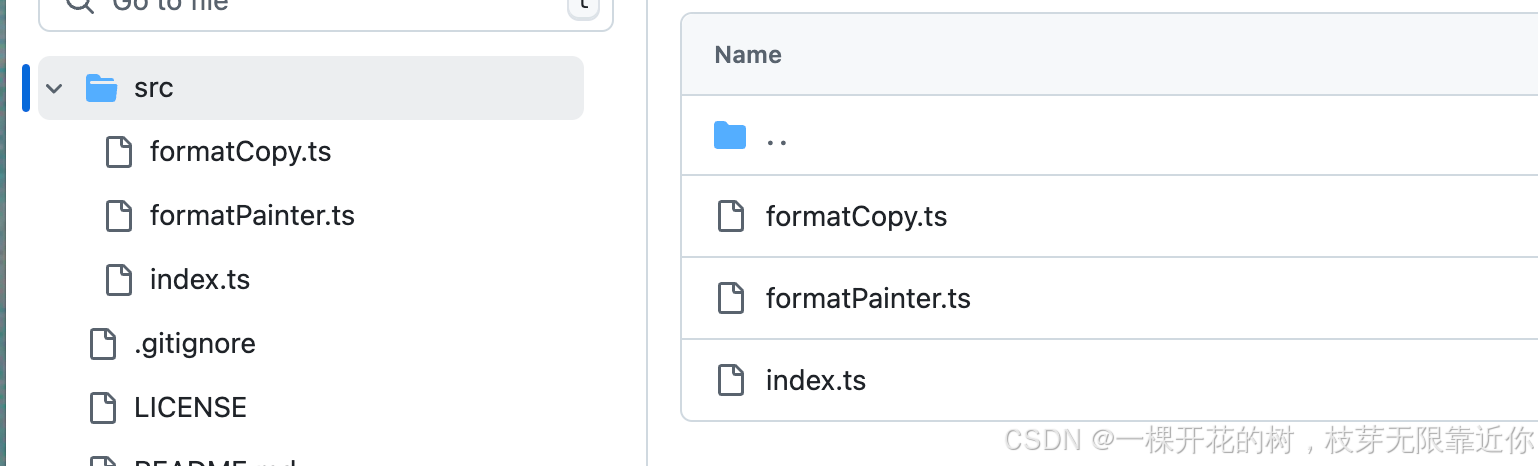Click formatPainter.ts file icon in sidebar
1538x466 pixels.
click(x=119, y=216)
